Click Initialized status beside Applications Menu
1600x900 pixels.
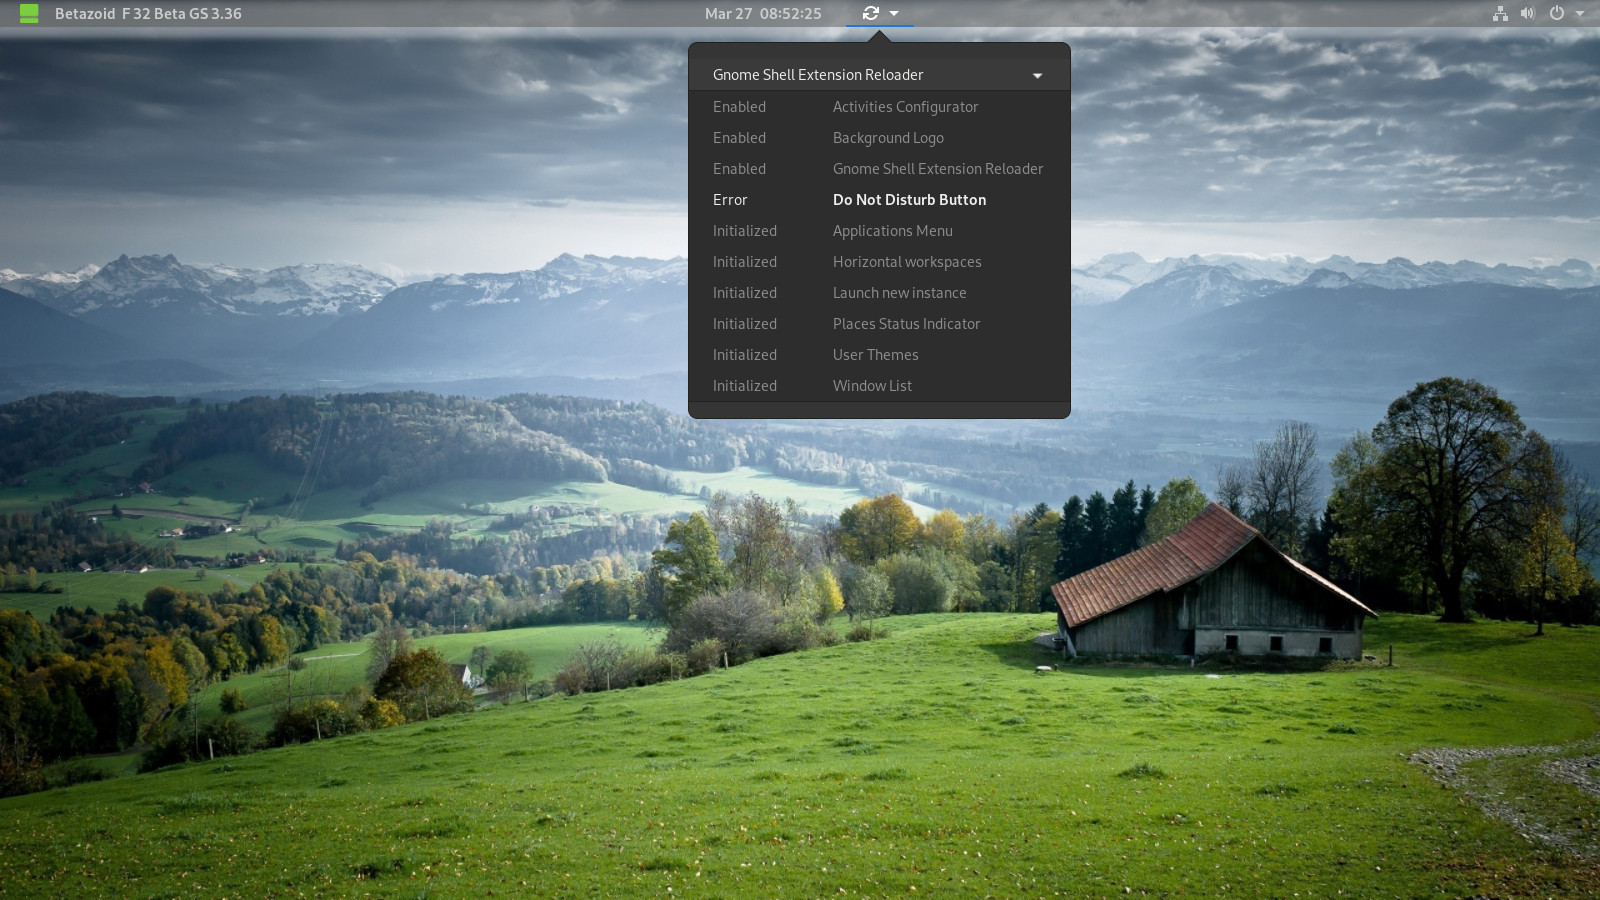pyautogui.click(x=744, y=231)
